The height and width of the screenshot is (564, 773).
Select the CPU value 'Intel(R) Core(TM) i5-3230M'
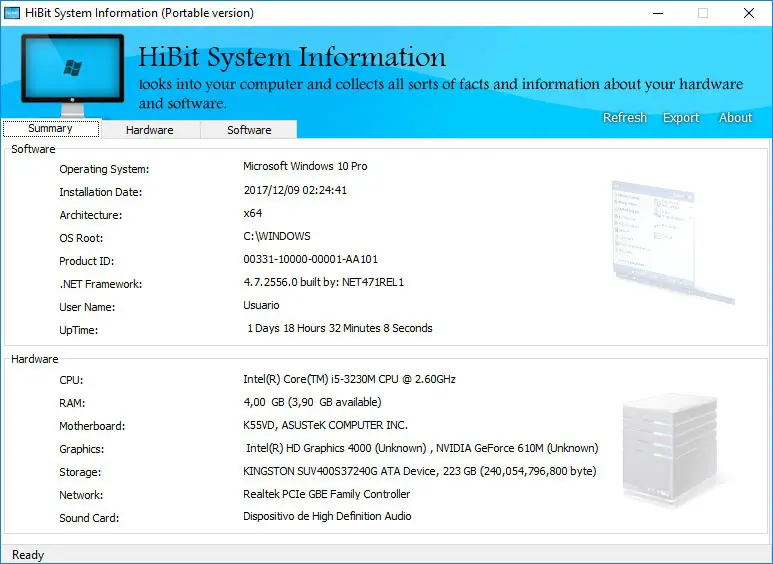coord(310,379)
